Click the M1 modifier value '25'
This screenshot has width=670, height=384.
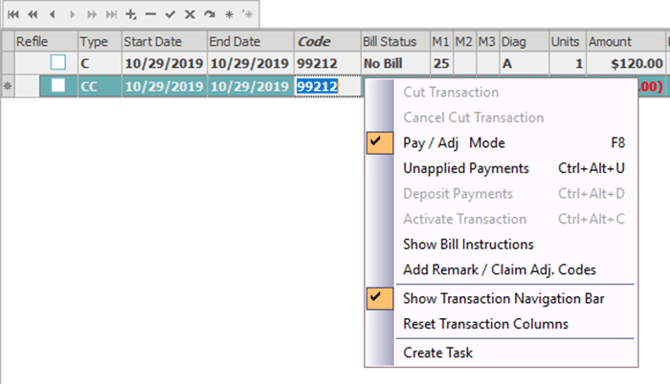tap(441, 63)
